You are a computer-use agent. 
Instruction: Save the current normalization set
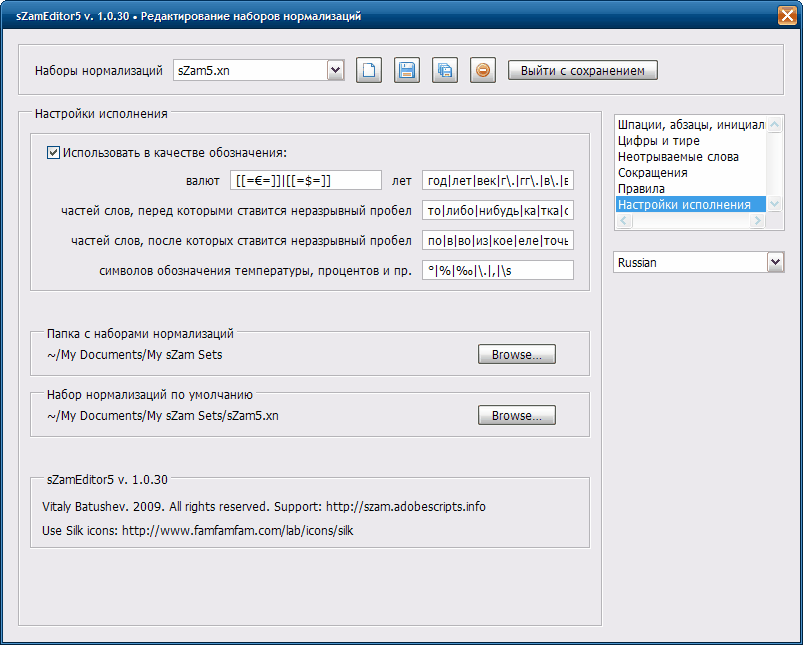[407, 70]
